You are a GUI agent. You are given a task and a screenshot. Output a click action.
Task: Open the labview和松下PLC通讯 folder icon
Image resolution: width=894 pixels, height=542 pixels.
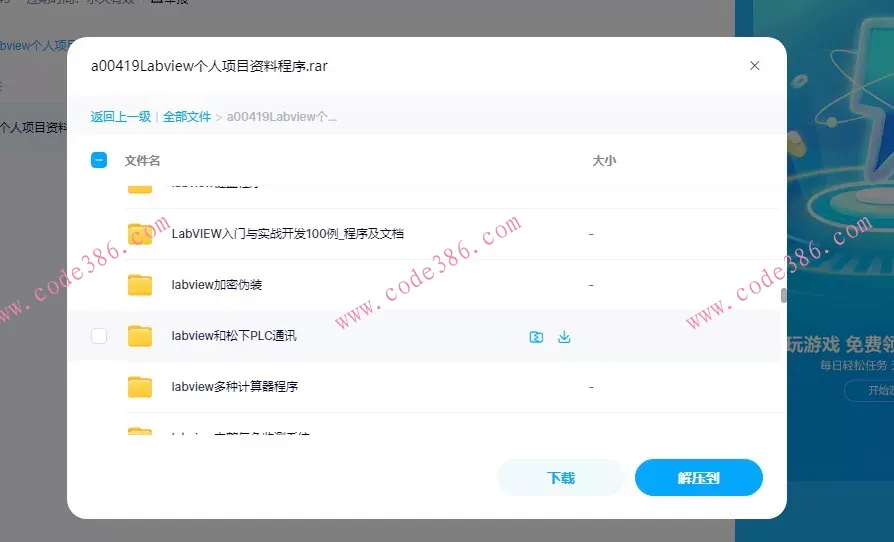(140, 336)
